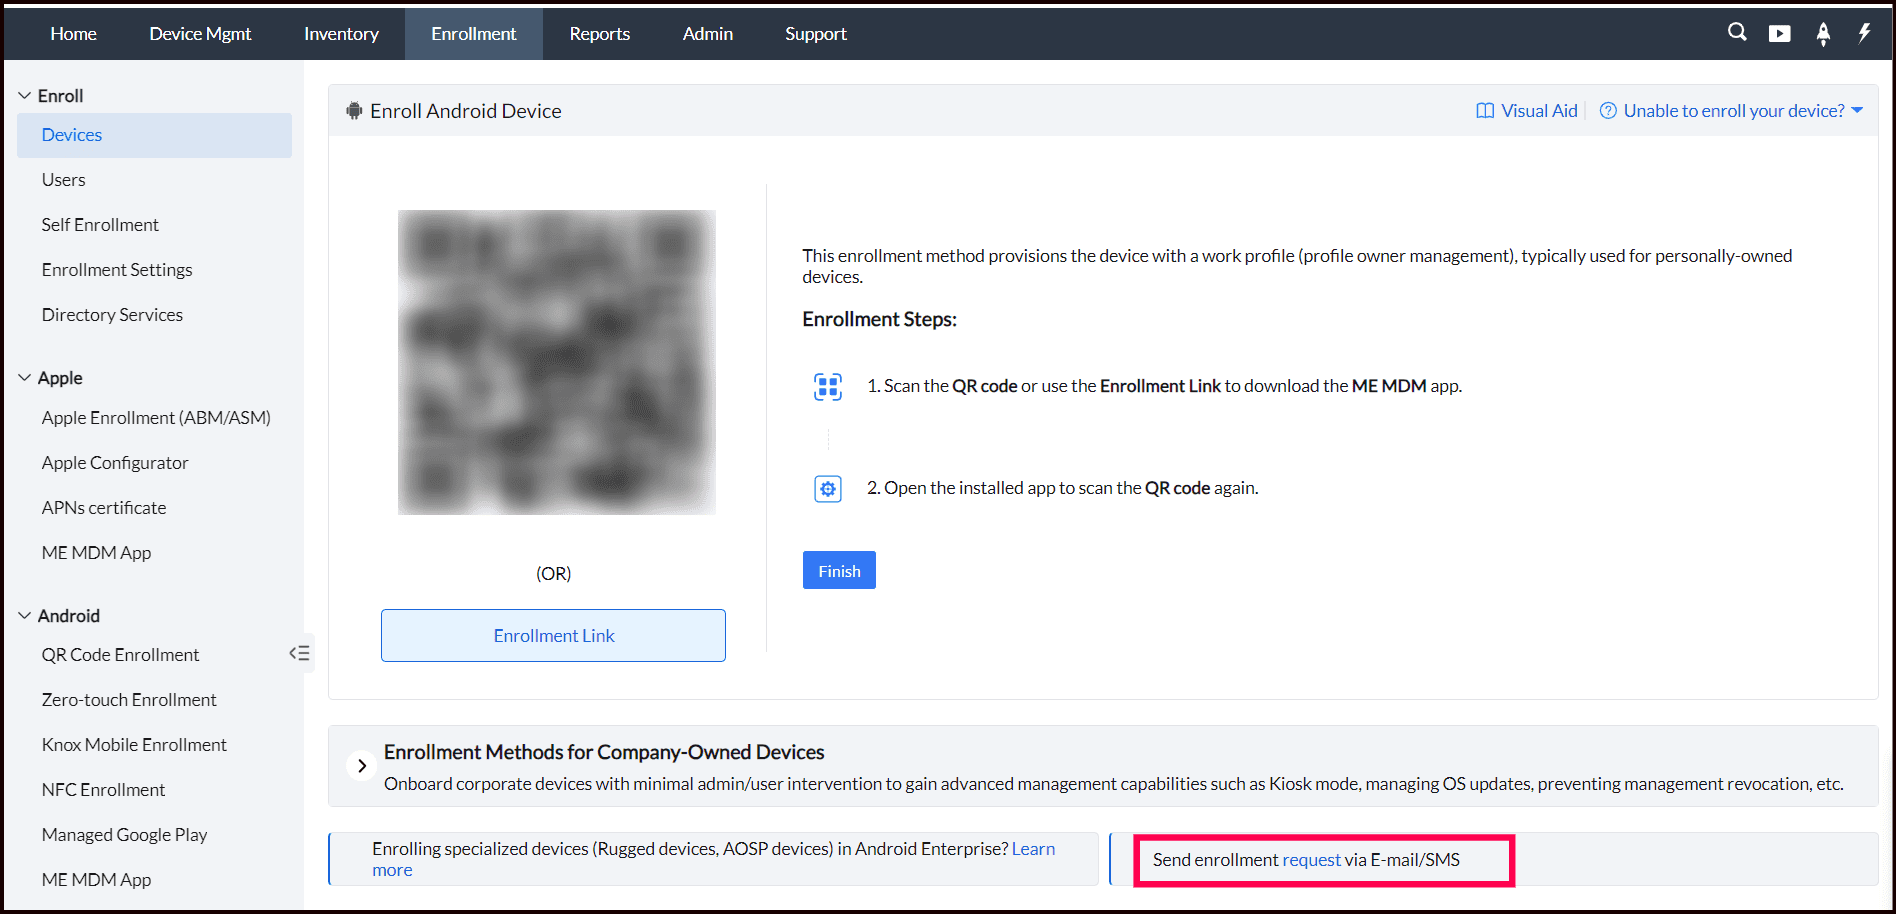Open QR Code Enrollment
This screenshot has height=914, width=1896.
[121, 655]
